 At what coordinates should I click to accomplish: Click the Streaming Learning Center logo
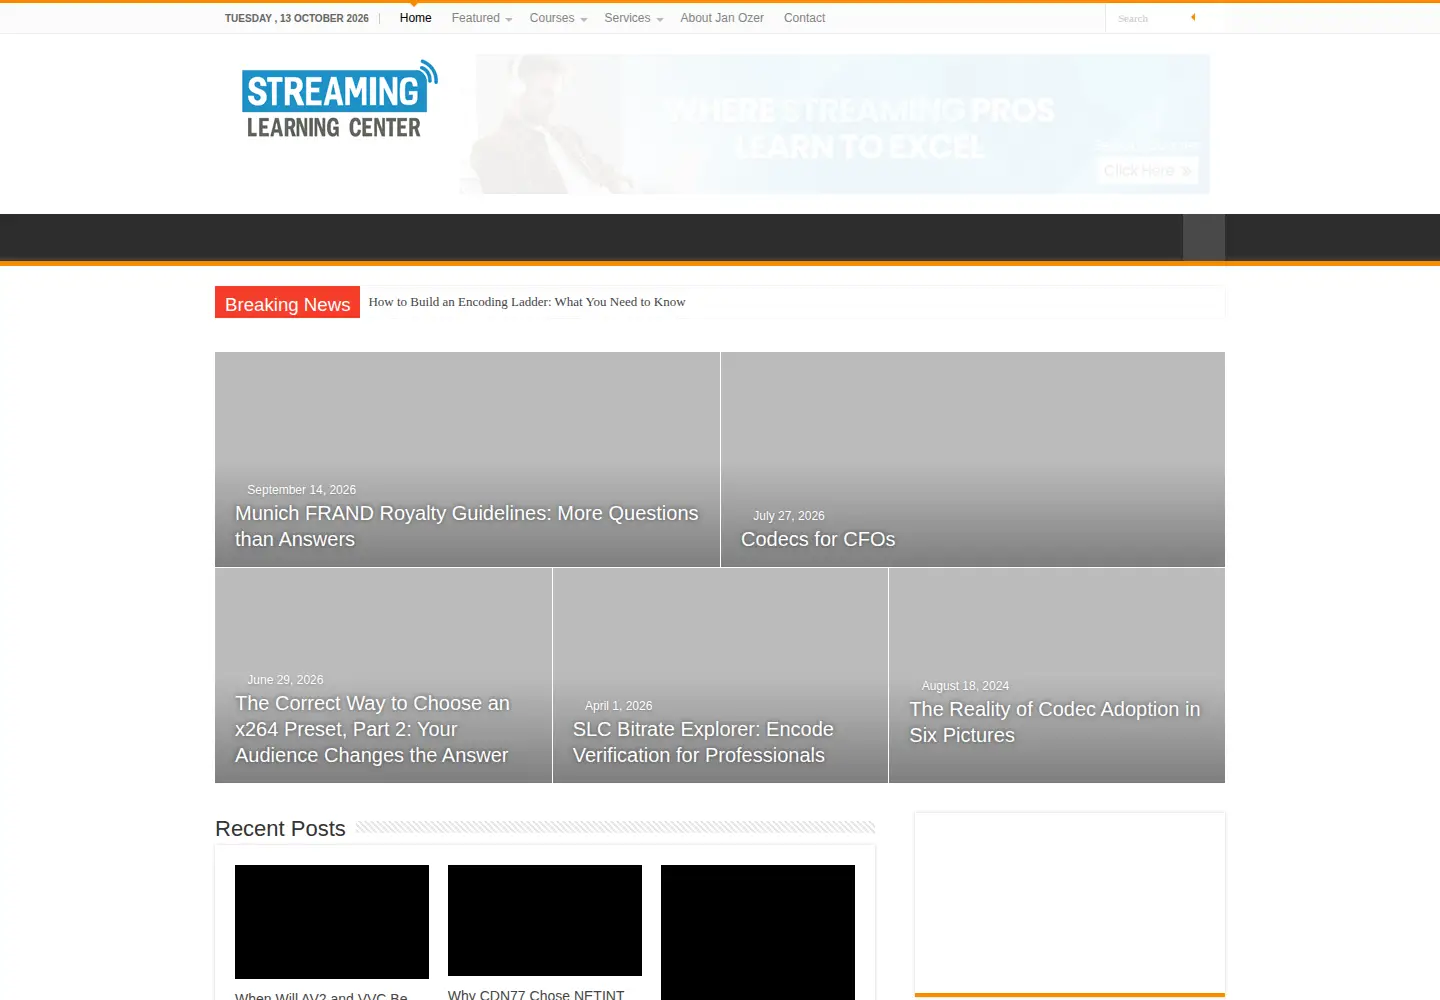[340, 100]
